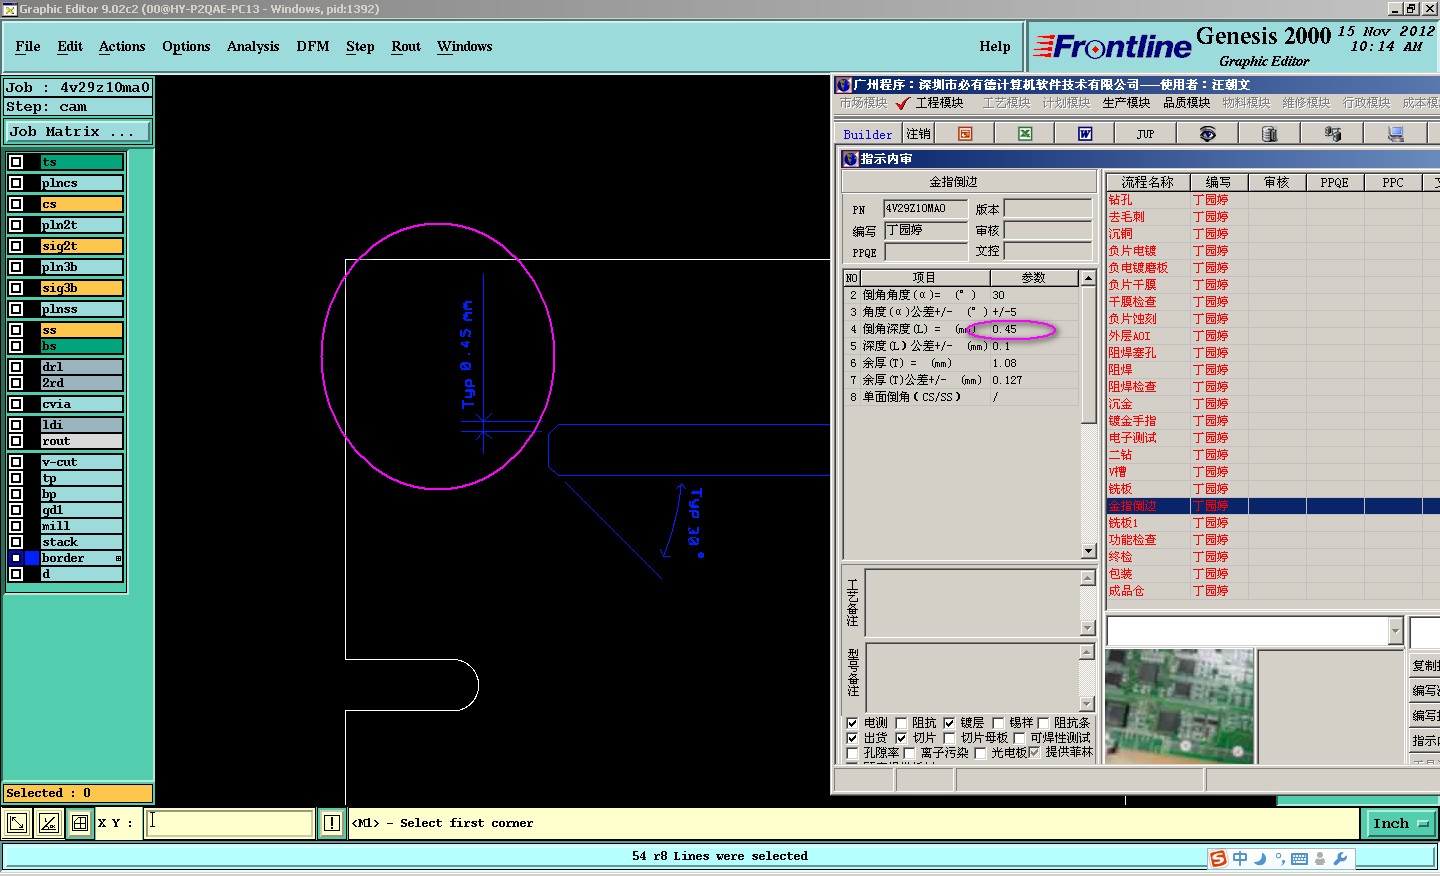Click the Word export icon in toolbar
The height and width of the screenshot is (876, 1440).
tap(1085, 134)
